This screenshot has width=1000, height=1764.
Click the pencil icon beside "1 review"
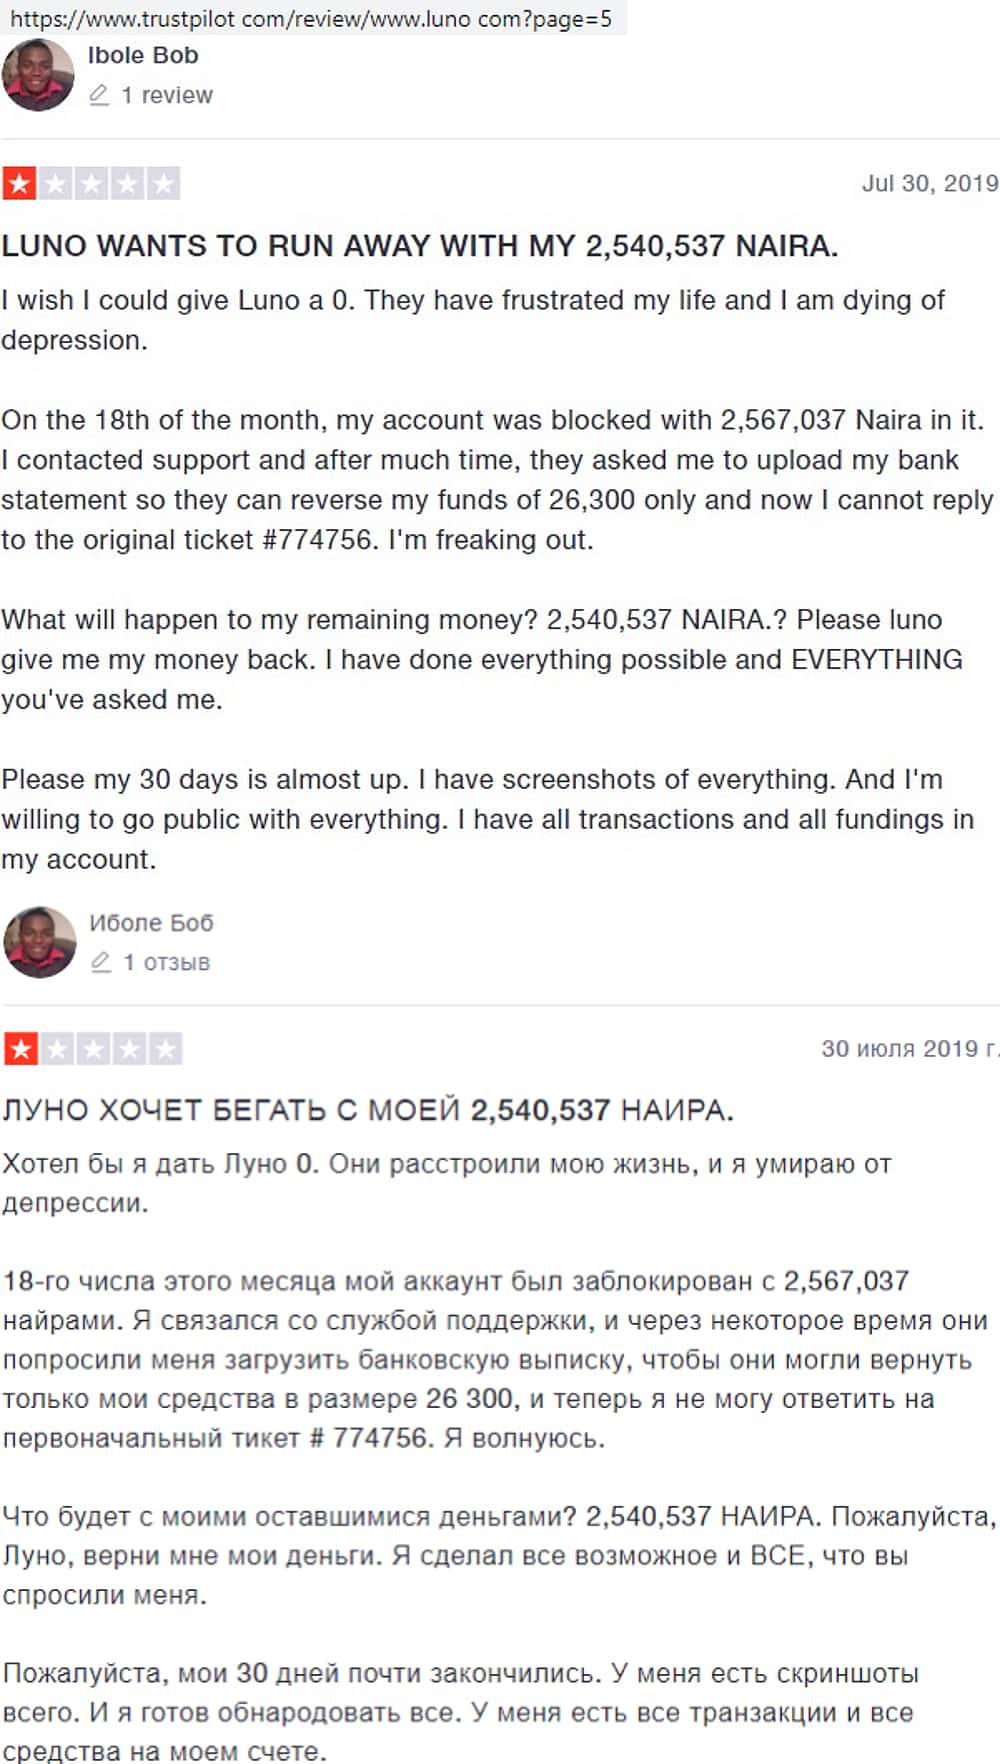pos(98,95)
